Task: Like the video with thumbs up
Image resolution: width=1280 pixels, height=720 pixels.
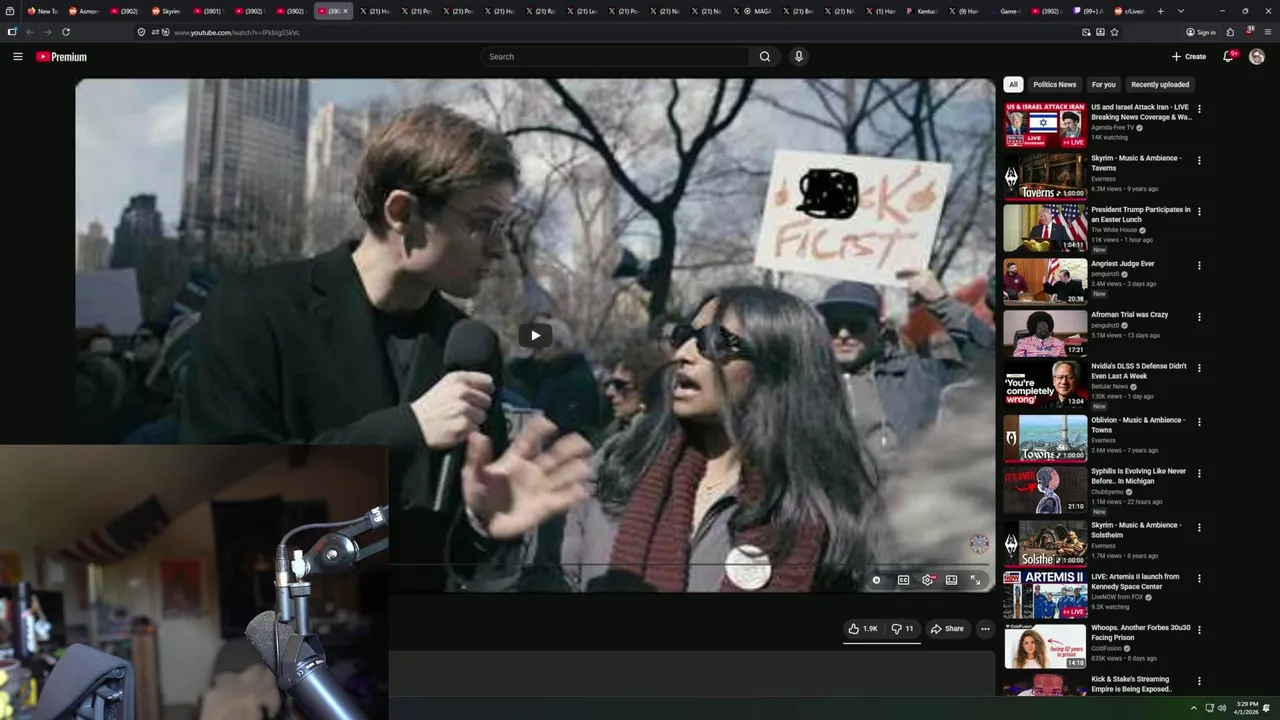Action: (x=863, y=629)
